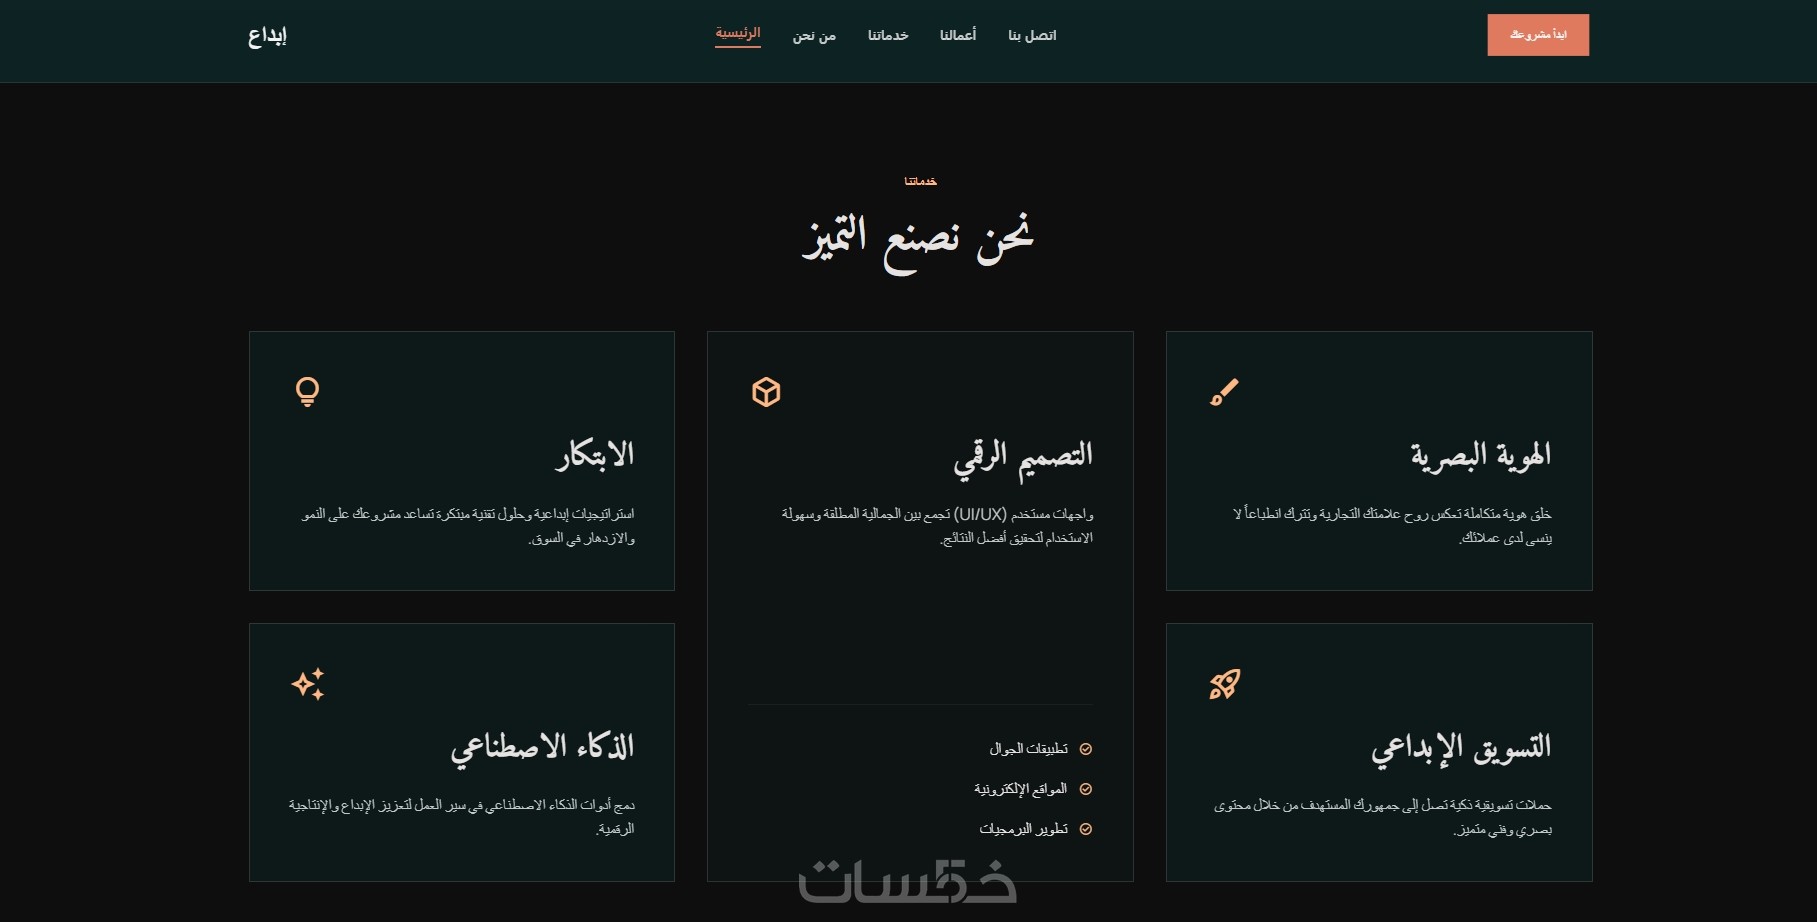Screen dimensions: 1817x922
Task: Open اتصل بنا navigation link
Action: 1032,36
